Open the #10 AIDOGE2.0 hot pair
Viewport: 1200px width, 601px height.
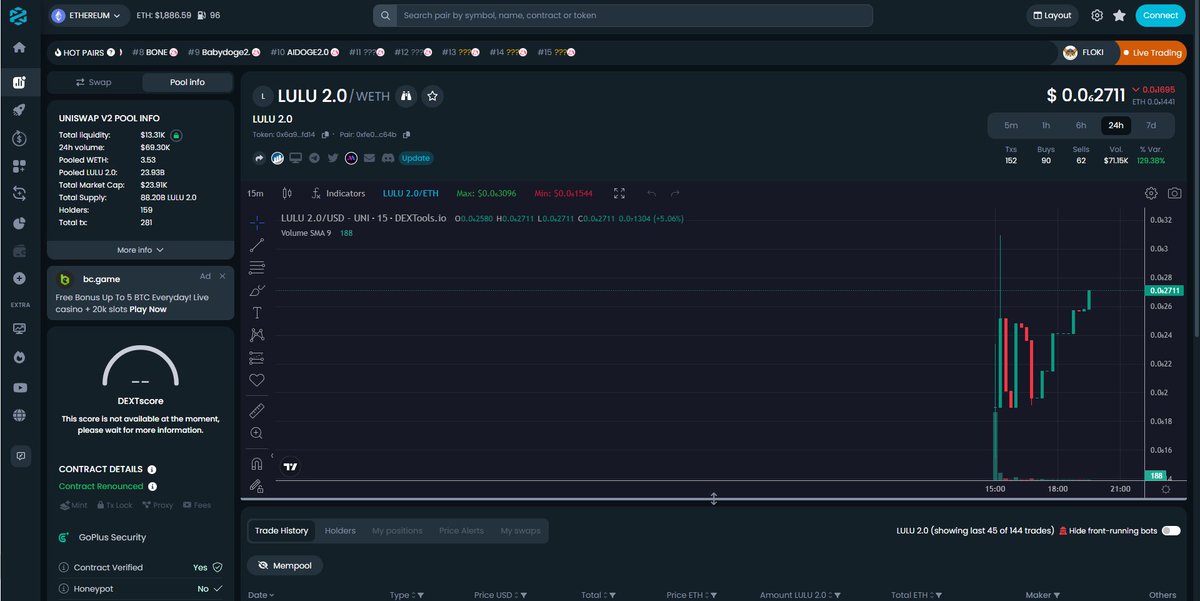[305, 52]
